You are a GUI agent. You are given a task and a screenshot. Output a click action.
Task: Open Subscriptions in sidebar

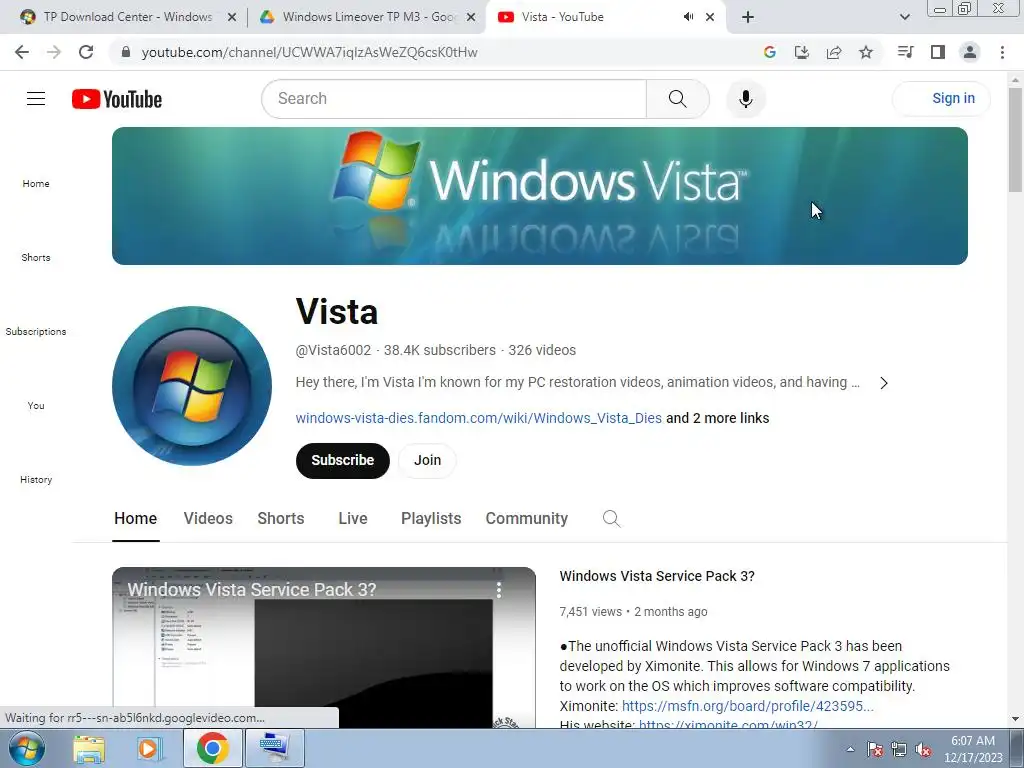click(x=36, y=331)
